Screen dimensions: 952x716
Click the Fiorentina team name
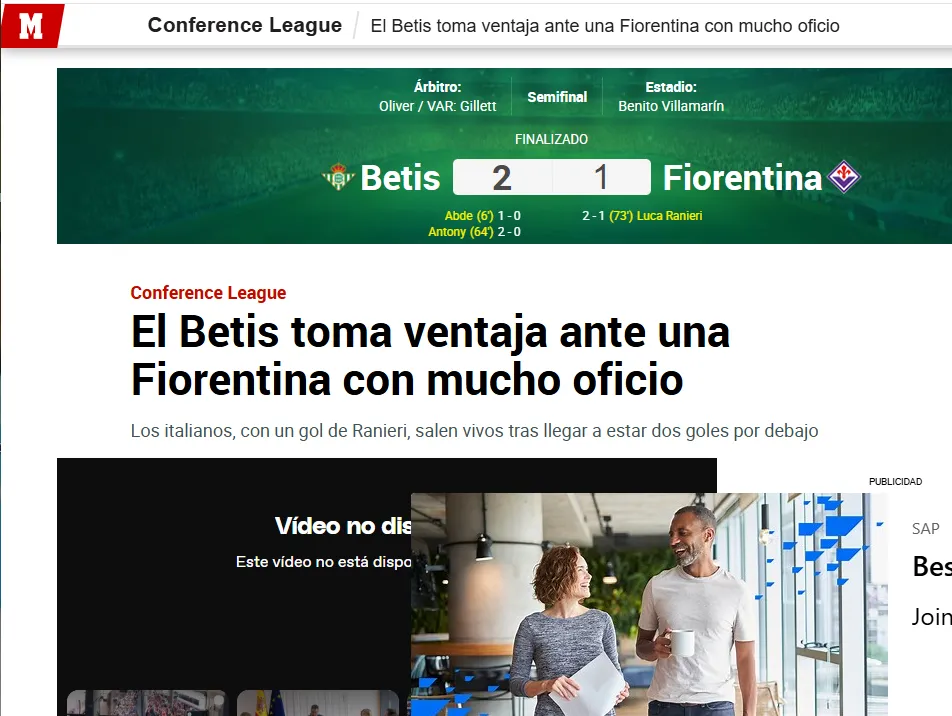[x=742, y=178]
